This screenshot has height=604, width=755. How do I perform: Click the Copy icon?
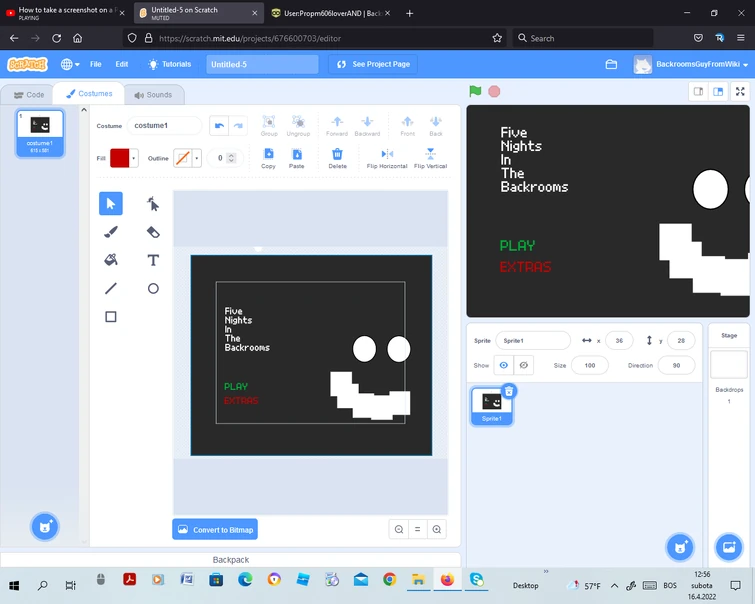268,158
